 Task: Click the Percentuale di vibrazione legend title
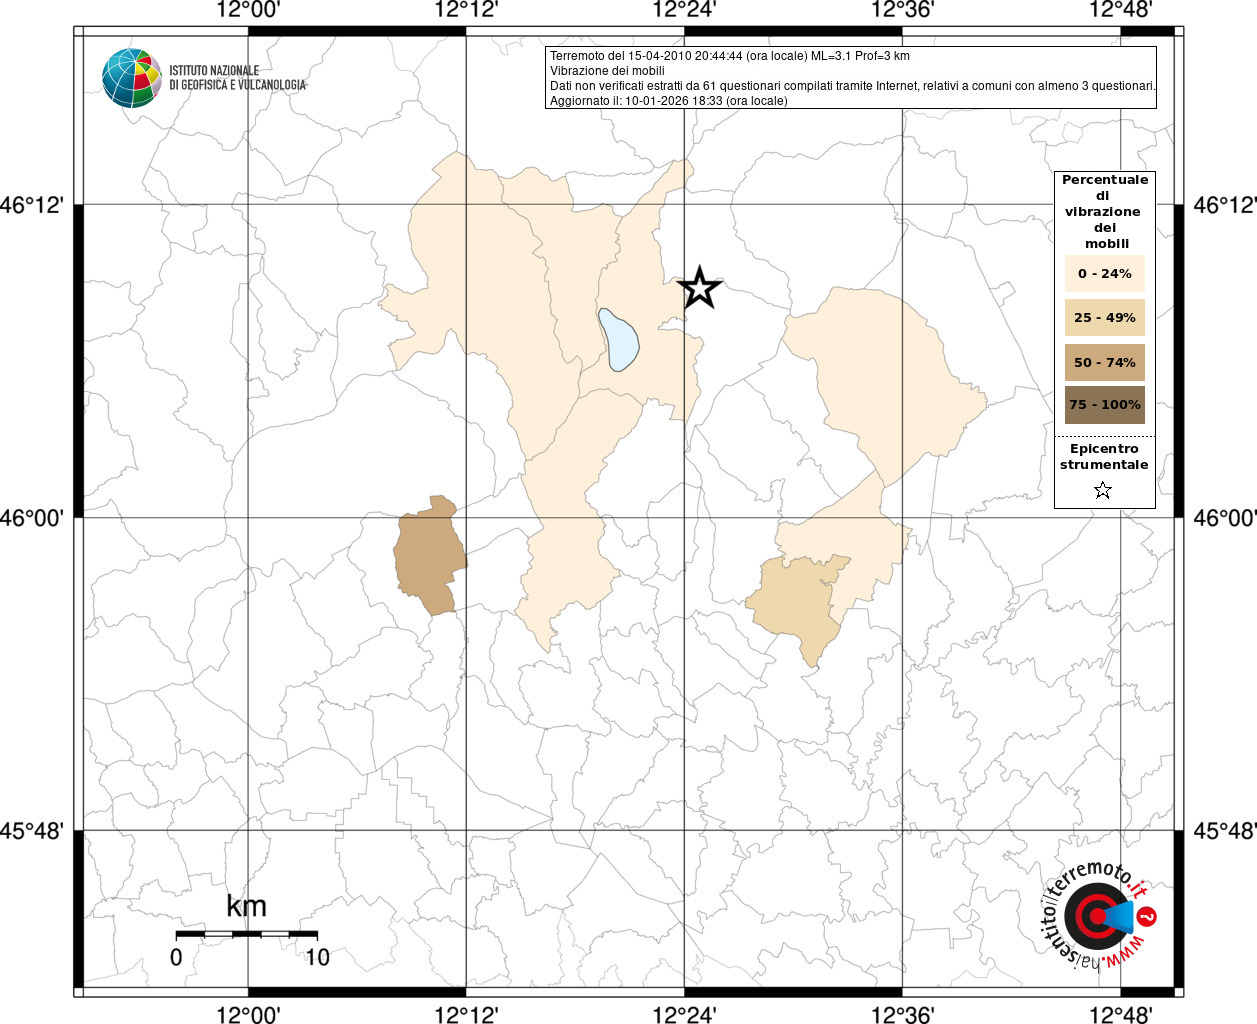coord(1104,211)
